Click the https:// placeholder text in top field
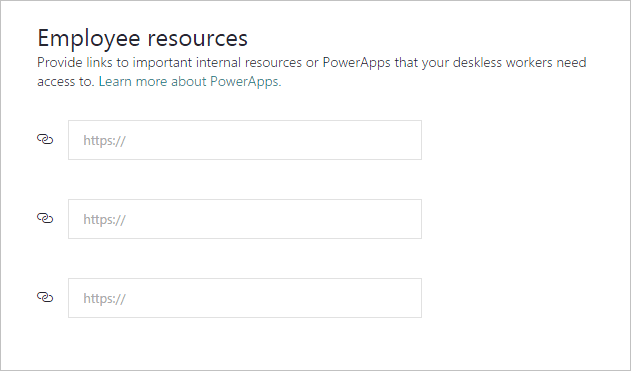631x371 pixels. (105, 140)
